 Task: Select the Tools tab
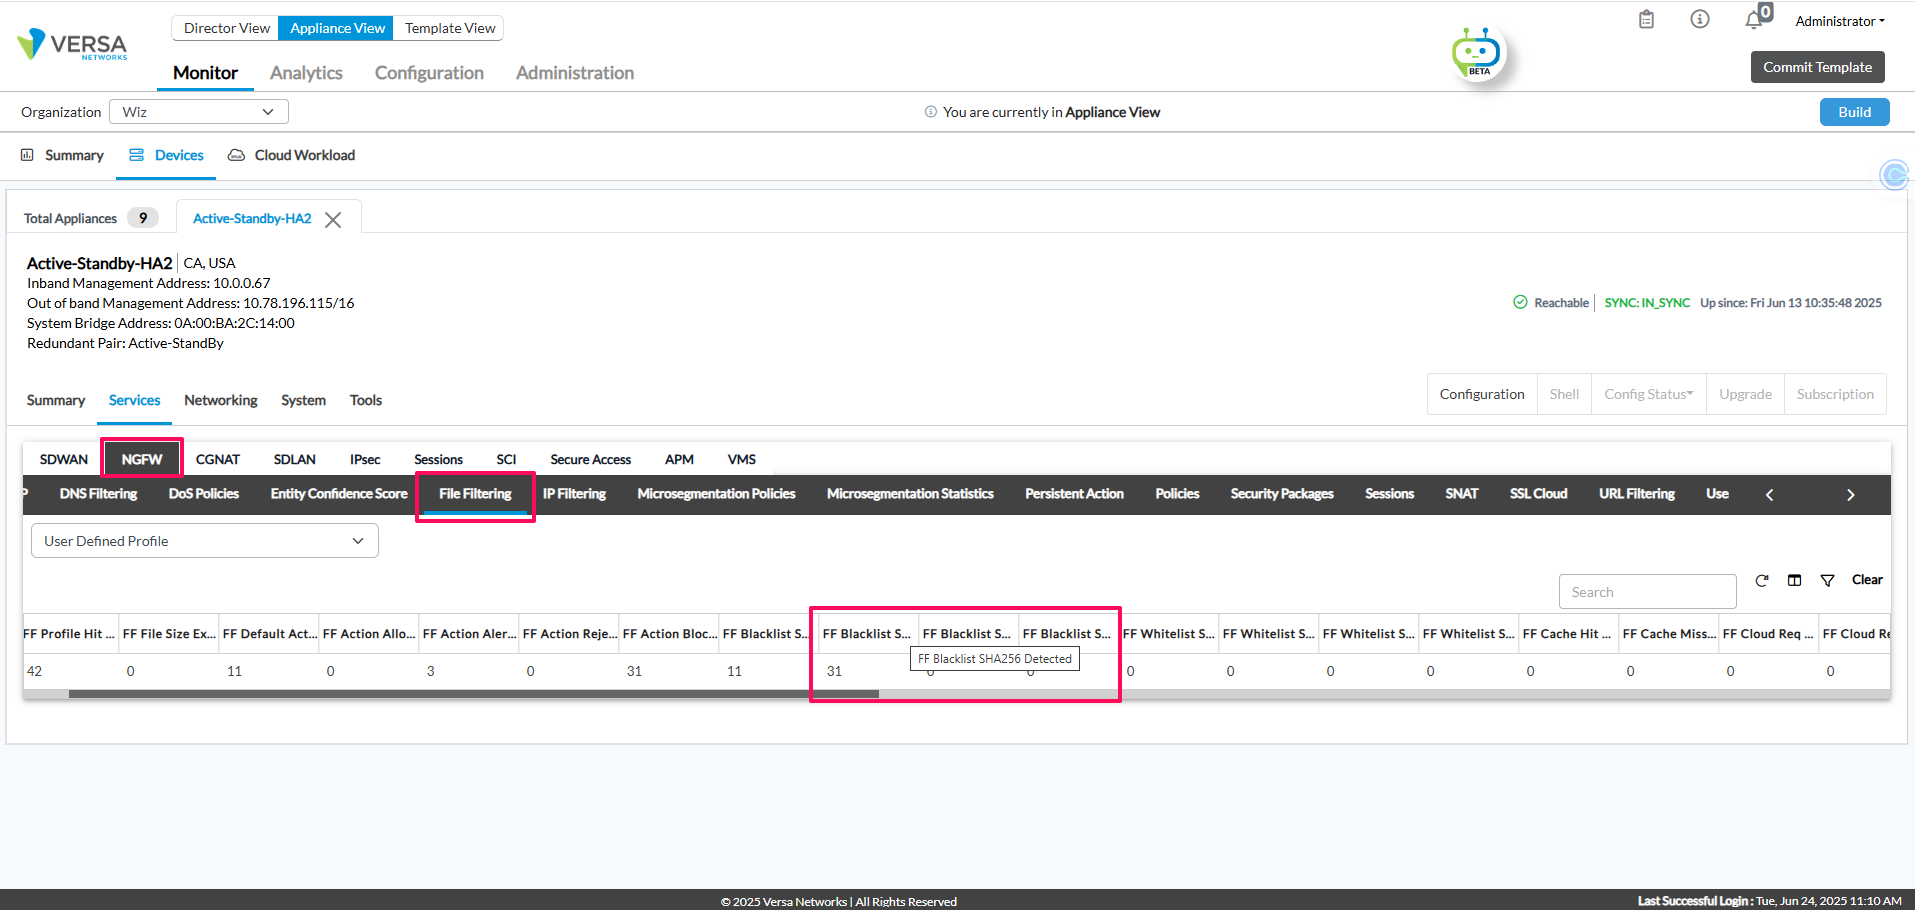365,400
